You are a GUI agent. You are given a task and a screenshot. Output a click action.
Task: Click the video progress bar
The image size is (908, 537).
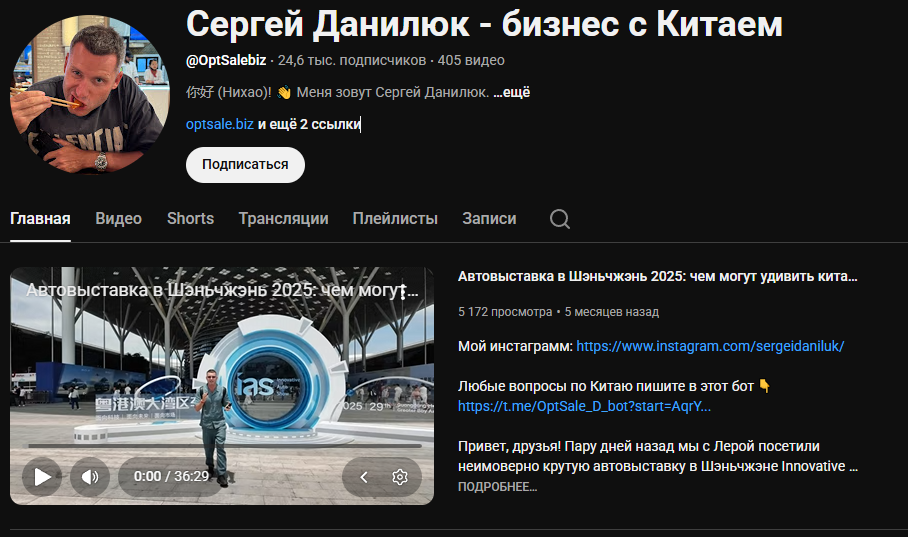pyautogui.click(x=220, y=445)
